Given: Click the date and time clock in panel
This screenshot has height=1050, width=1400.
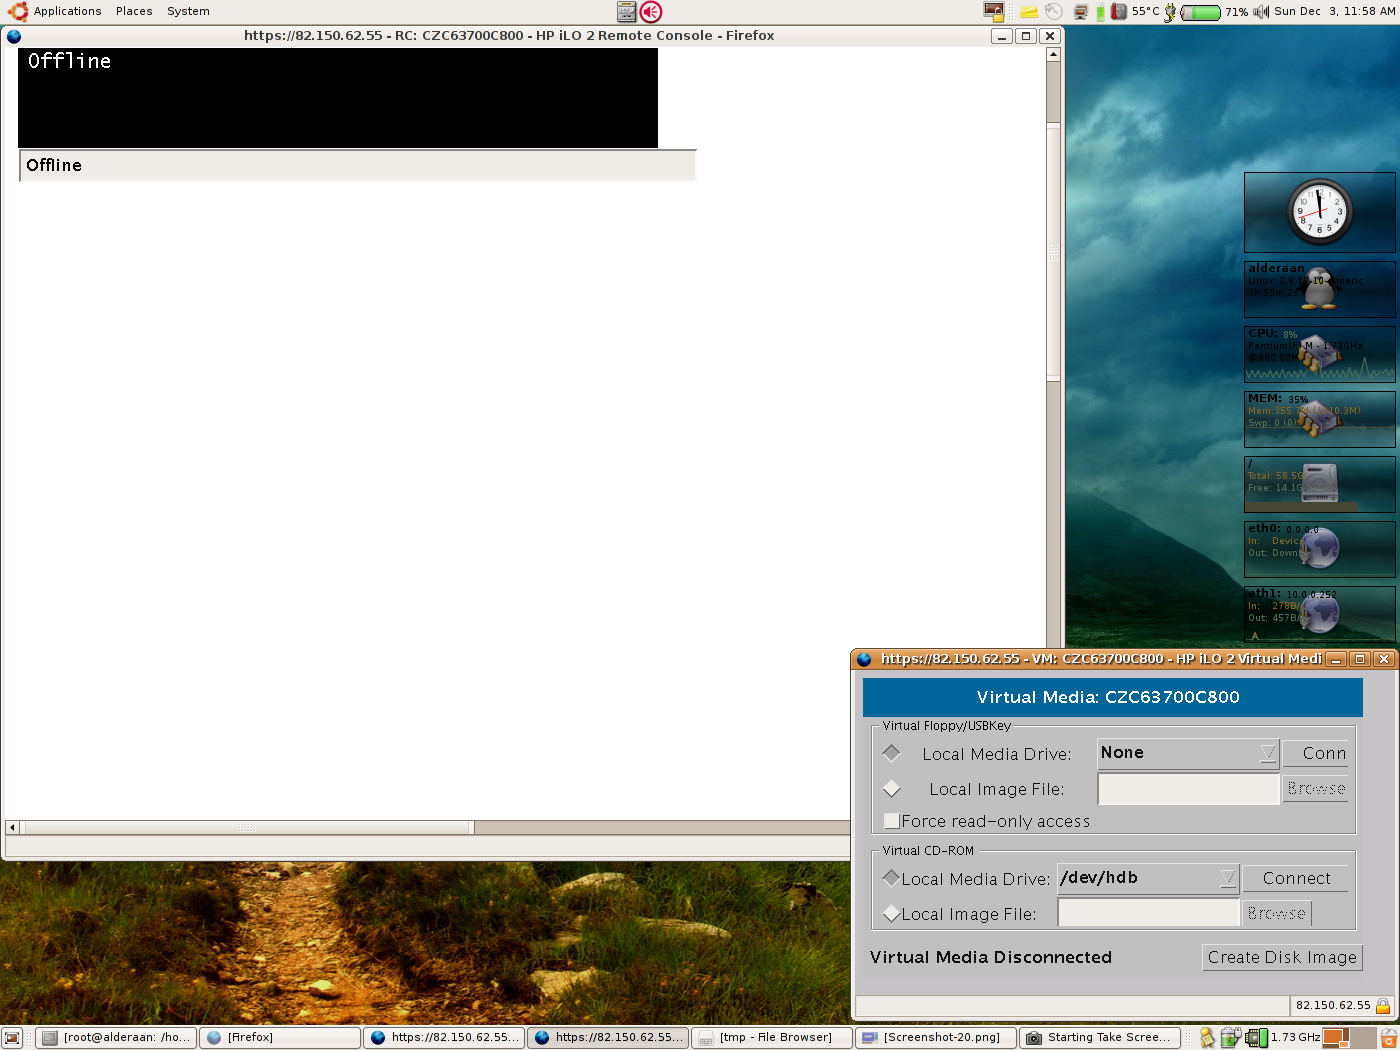Looking at the screenshot, I should pos(1335,11).
